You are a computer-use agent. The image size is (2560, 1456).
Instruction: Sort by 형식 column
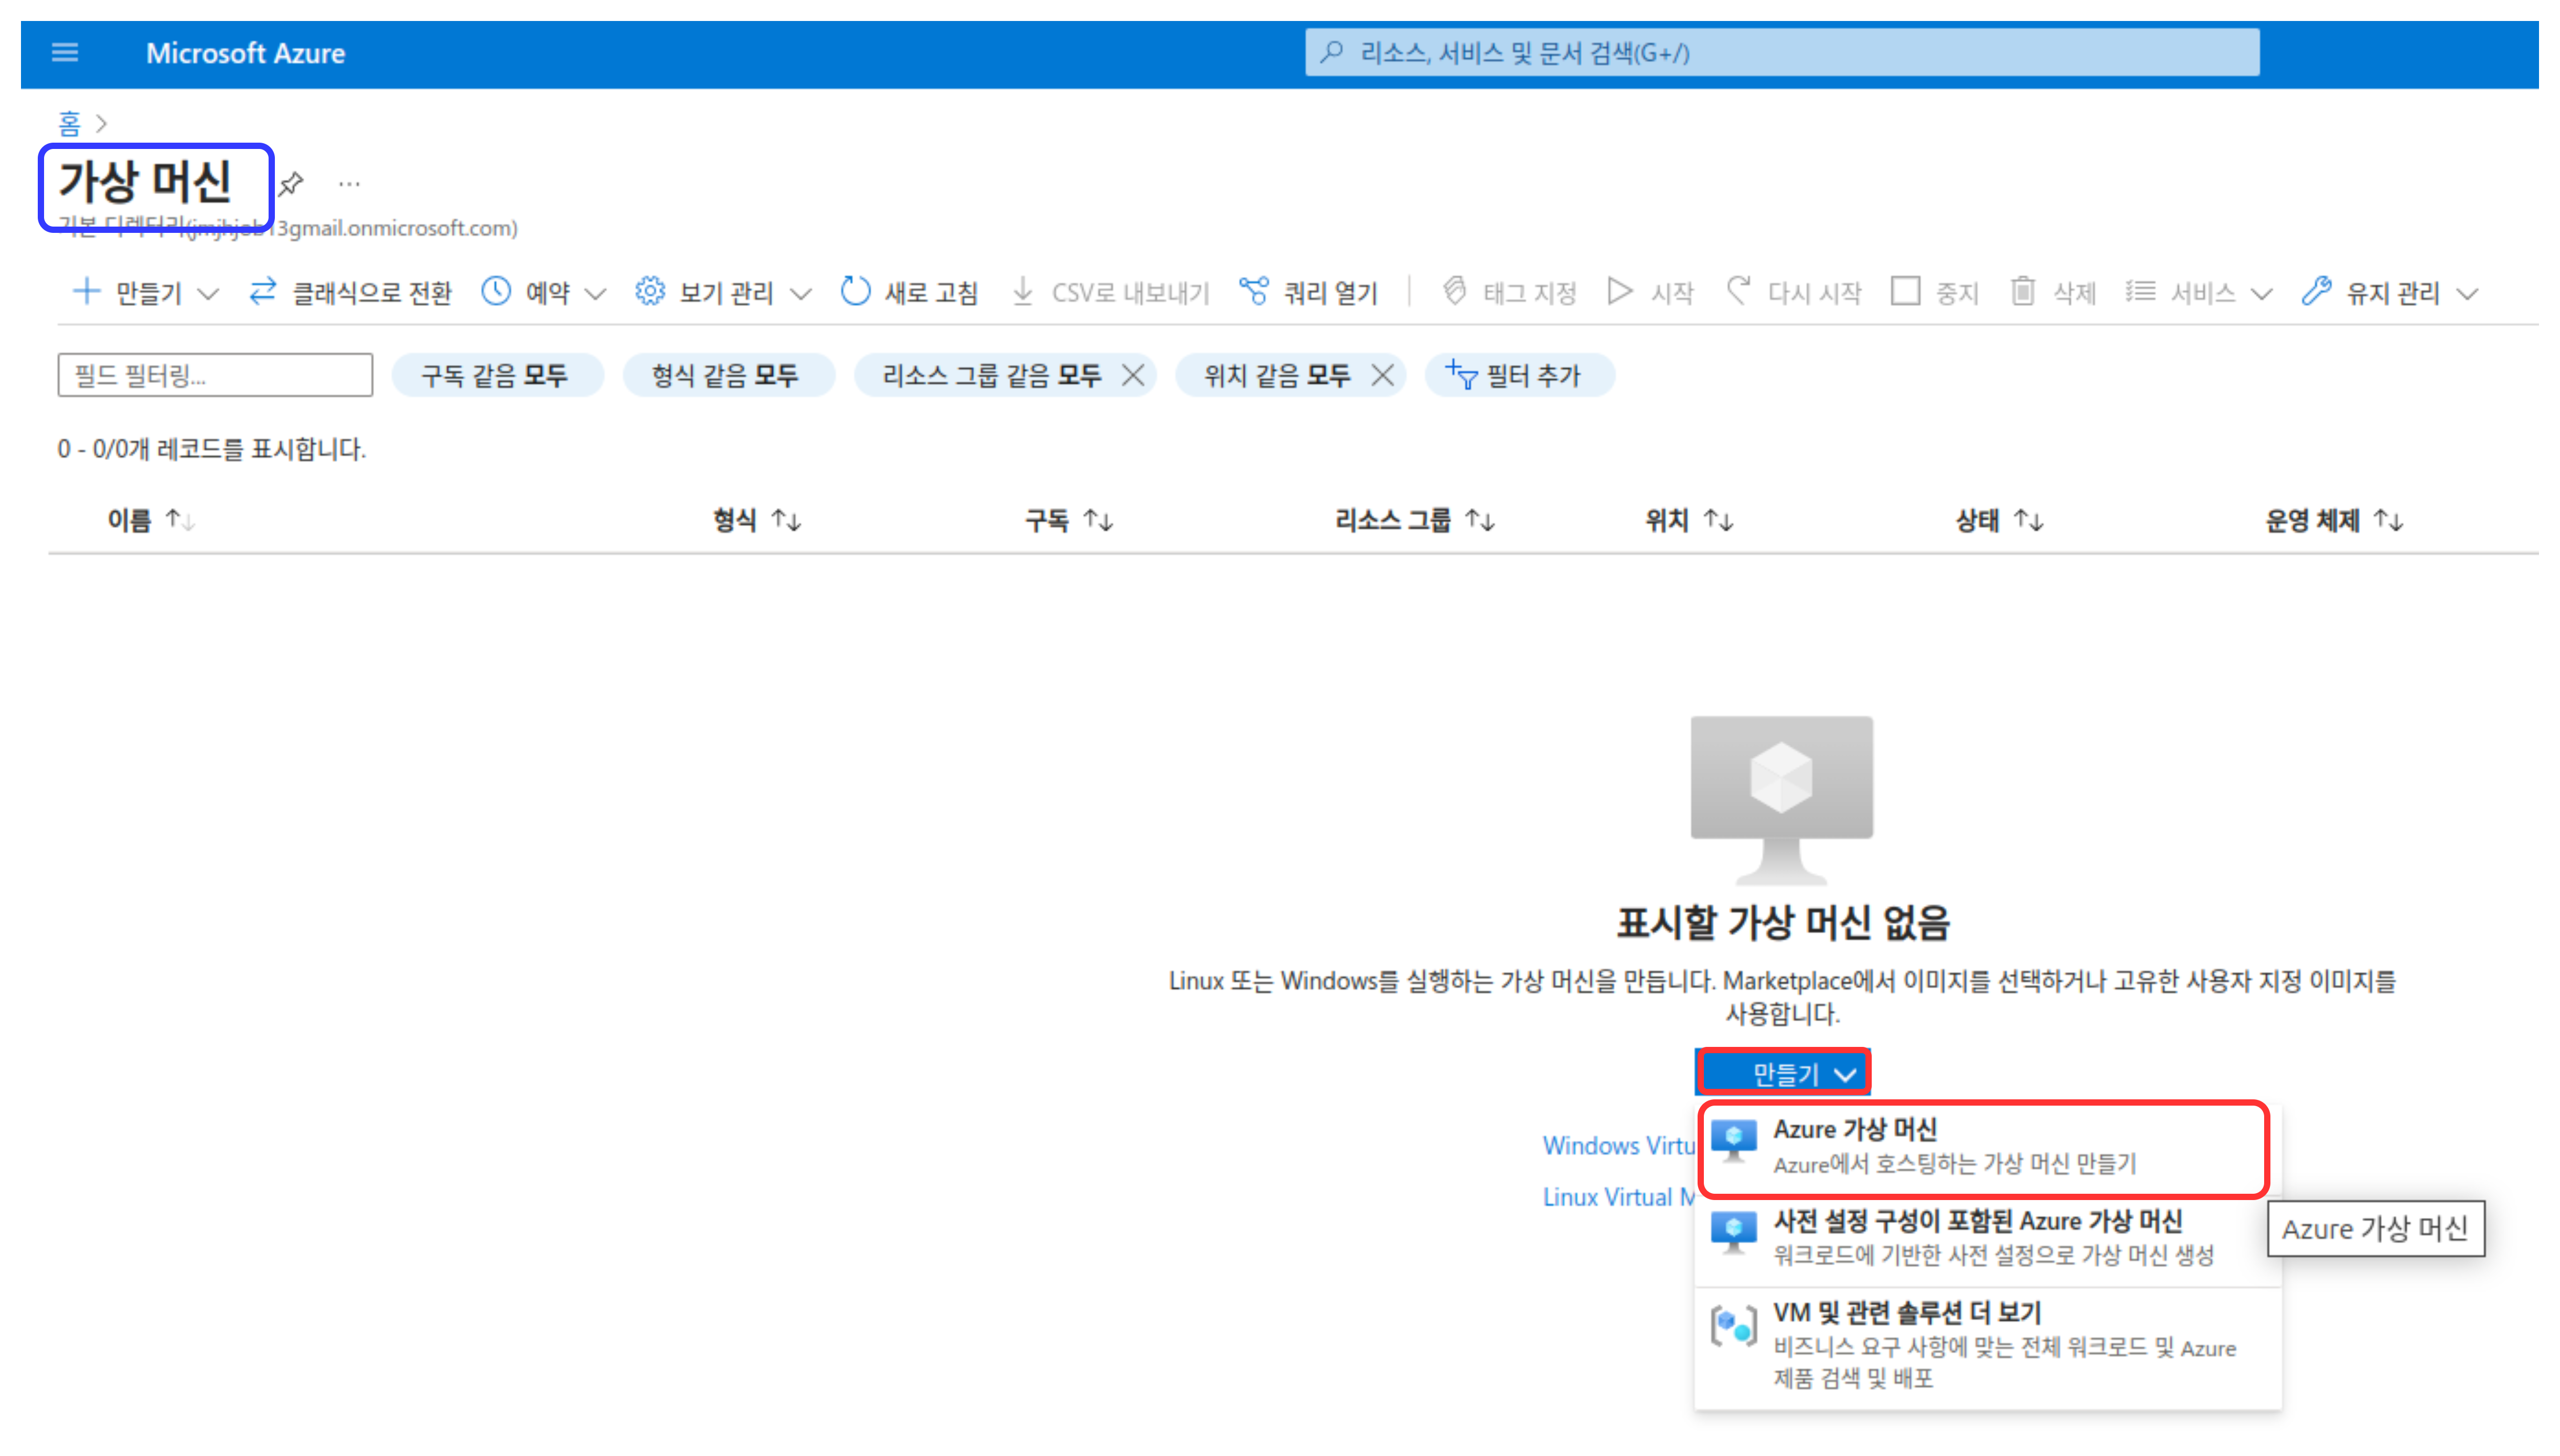click(x=757, y=520)
